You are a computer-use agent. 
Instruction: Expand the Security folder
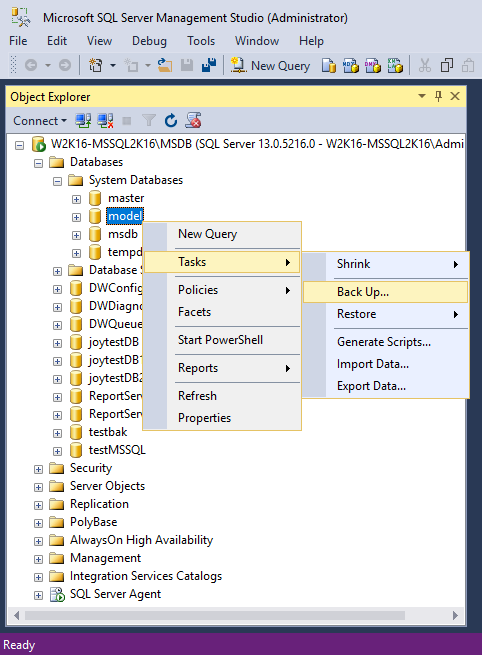(x=38, y=469)
